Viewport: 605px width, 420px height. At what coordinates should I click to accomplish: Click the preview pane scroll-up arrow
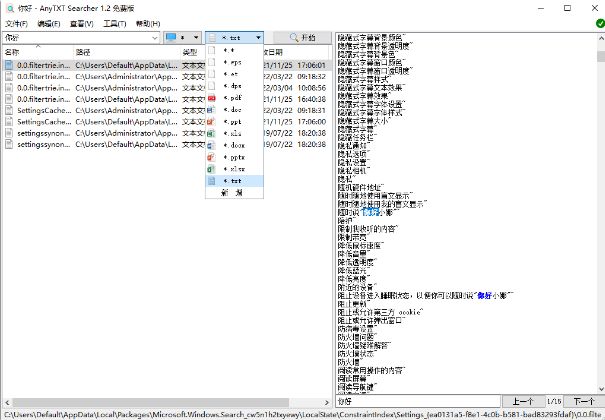pyautogui.click(x=601, y=38)
